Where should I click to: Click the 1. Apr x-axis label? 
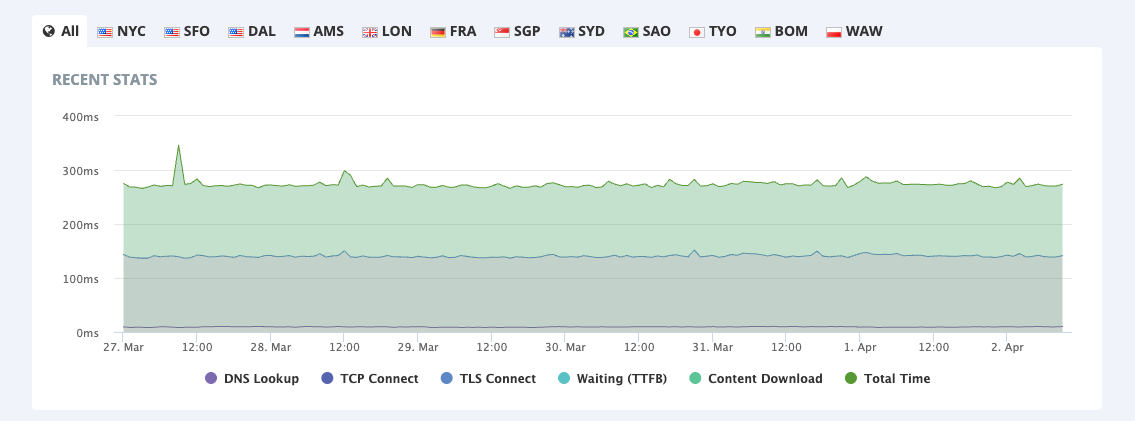pos(860,347)
